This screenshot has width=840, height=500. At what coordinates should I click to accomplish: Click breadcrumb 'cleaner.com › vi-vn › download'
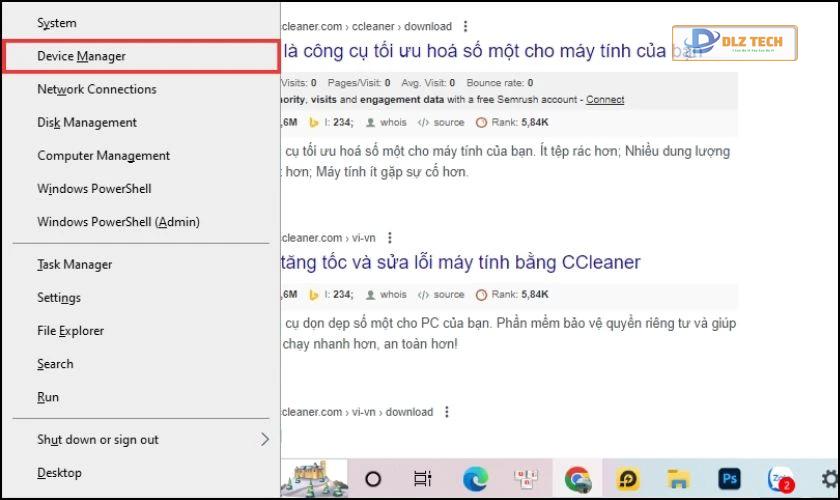point(357,412)
